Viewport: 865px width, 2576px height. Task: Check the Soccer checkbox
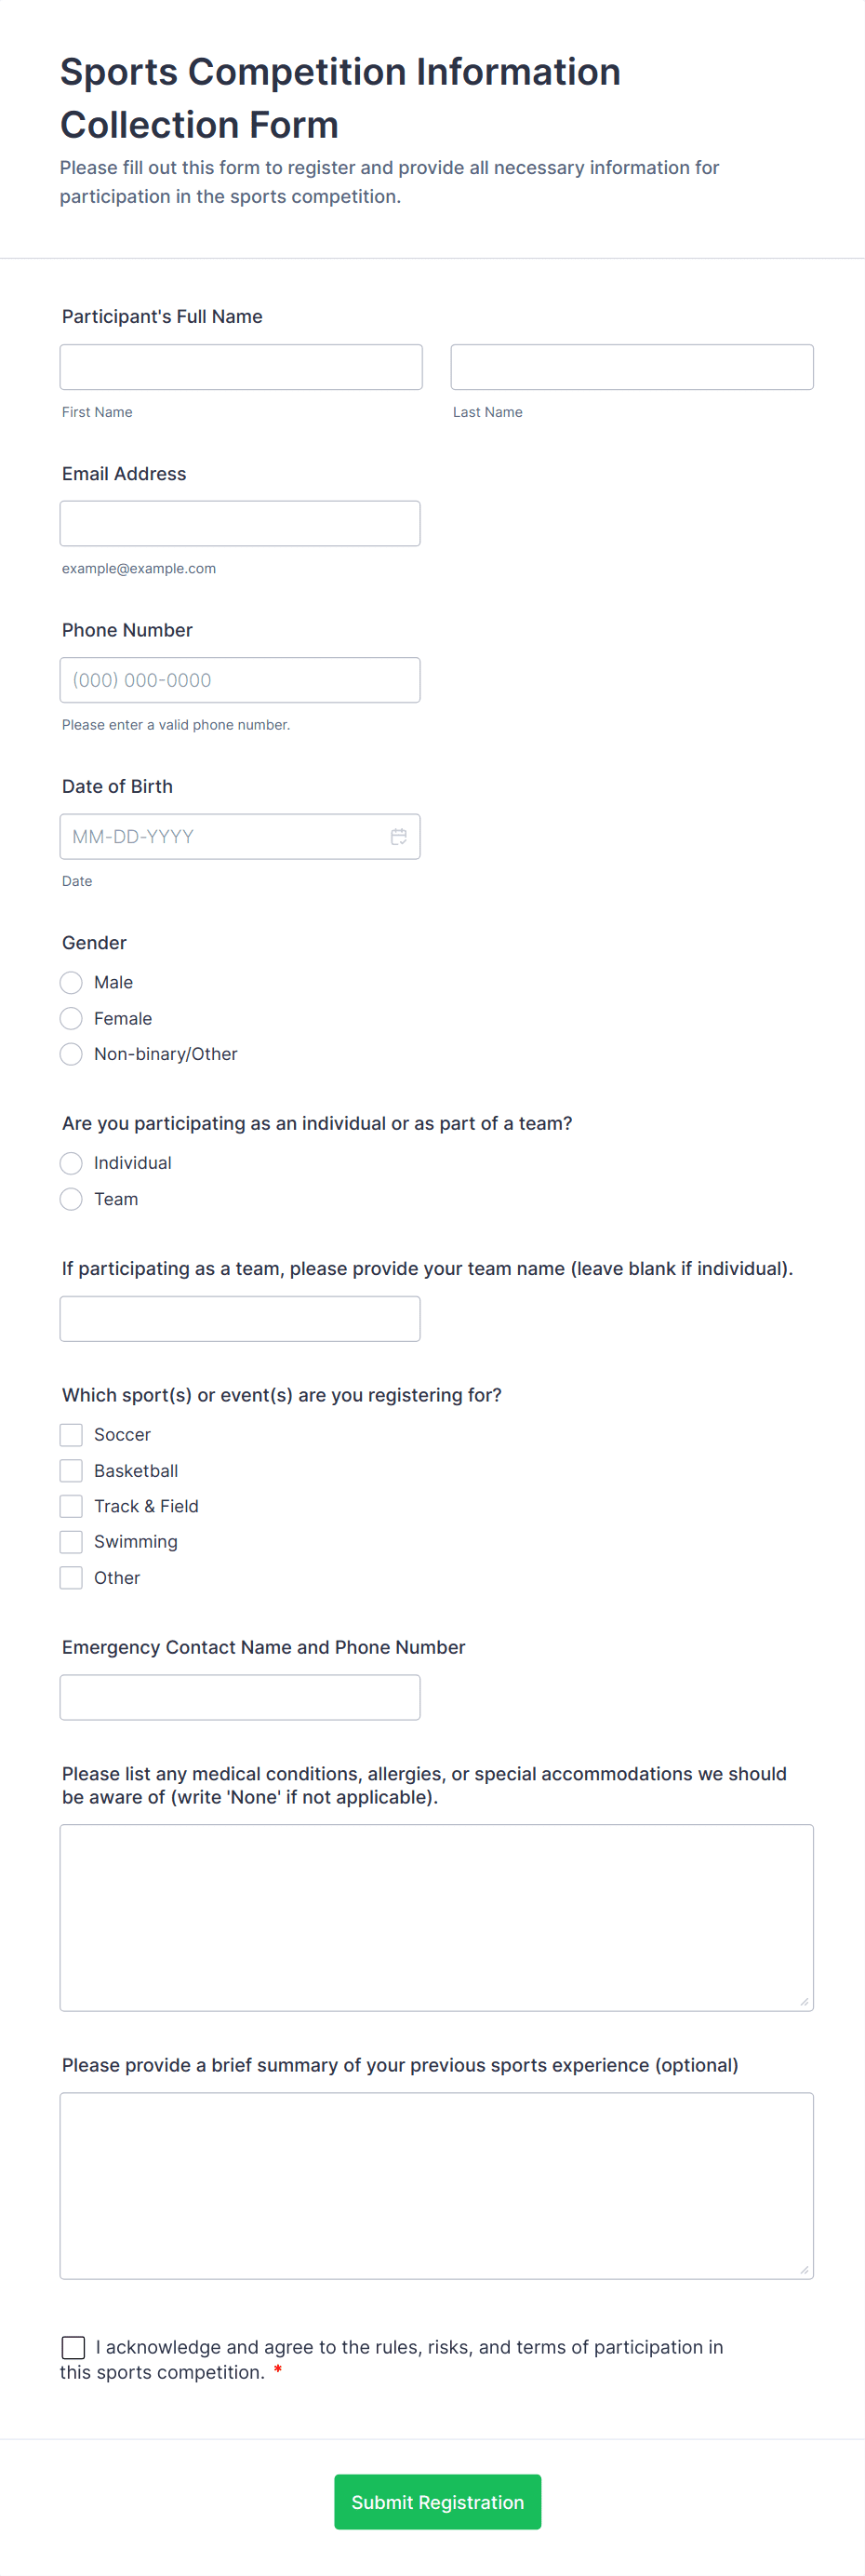71,1435
